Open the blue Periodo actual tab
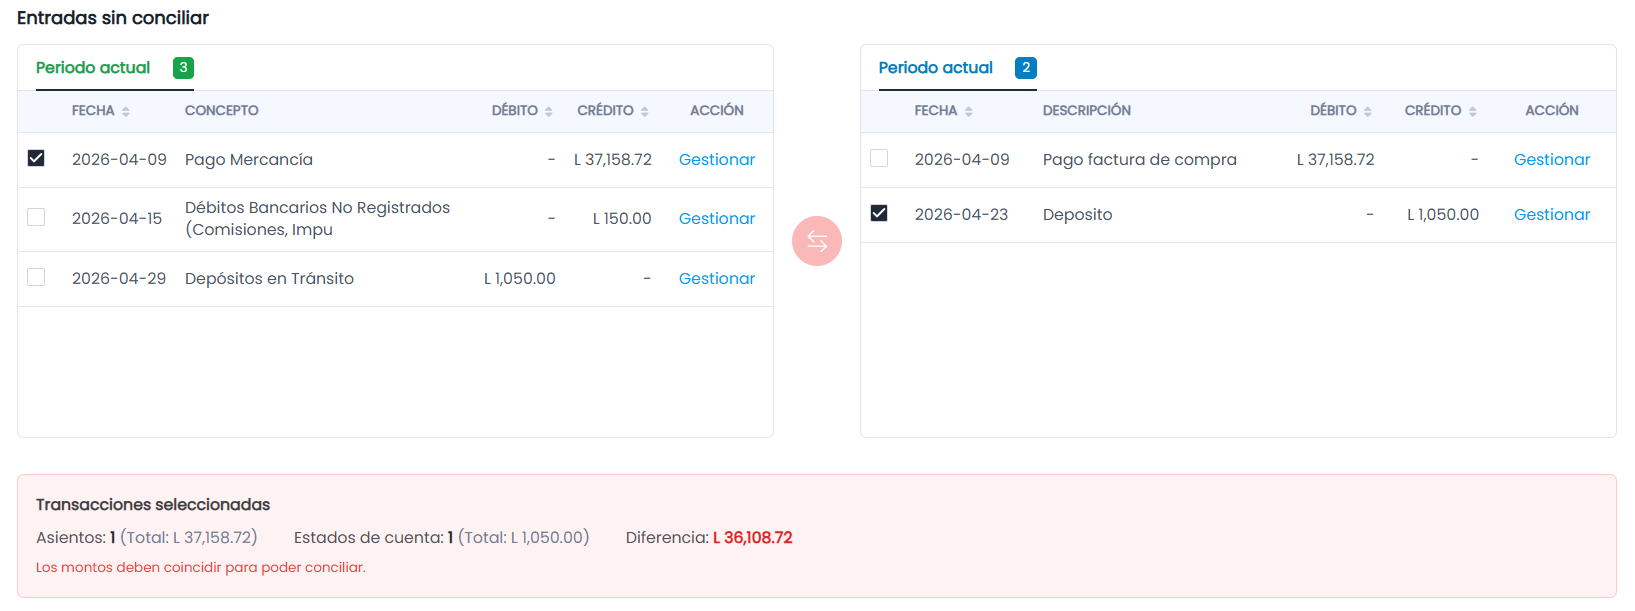The image size is (1635, 611). tap(936, 68)
